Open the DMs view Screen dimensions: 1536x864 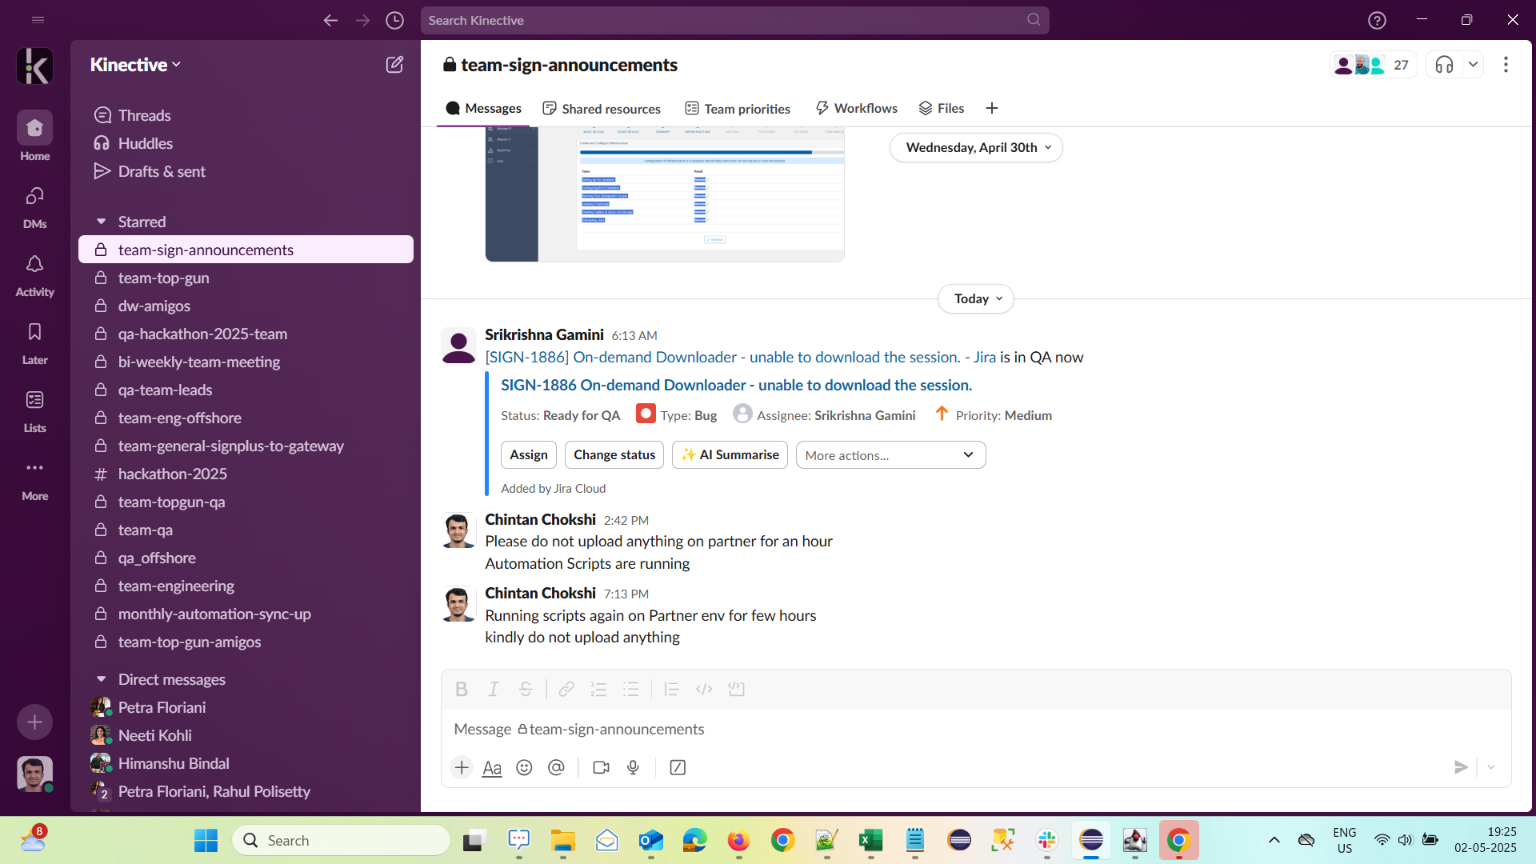35,205
